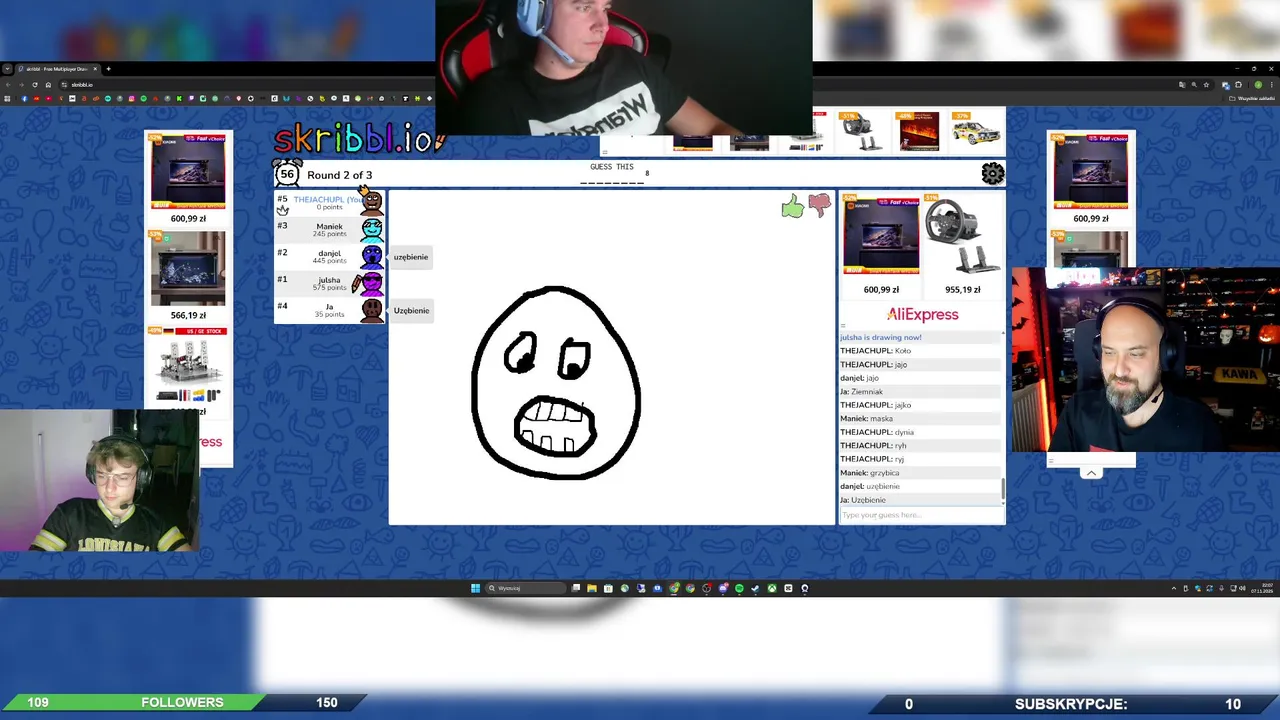
Task: Open the Windows Start menu
Action: [476, 588]
